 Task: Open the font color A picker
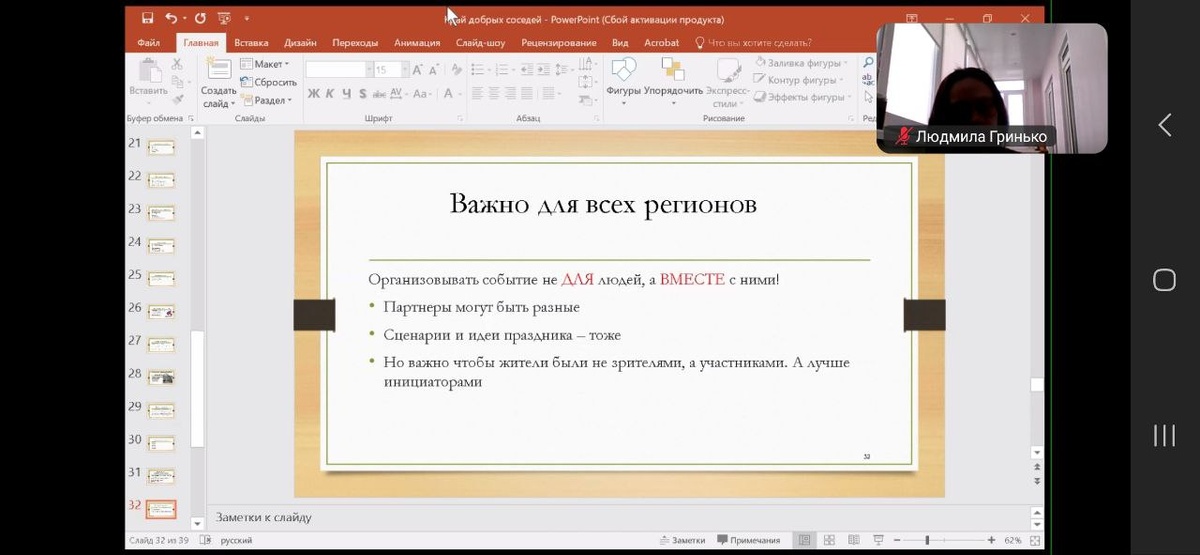(x=450, y=93)
